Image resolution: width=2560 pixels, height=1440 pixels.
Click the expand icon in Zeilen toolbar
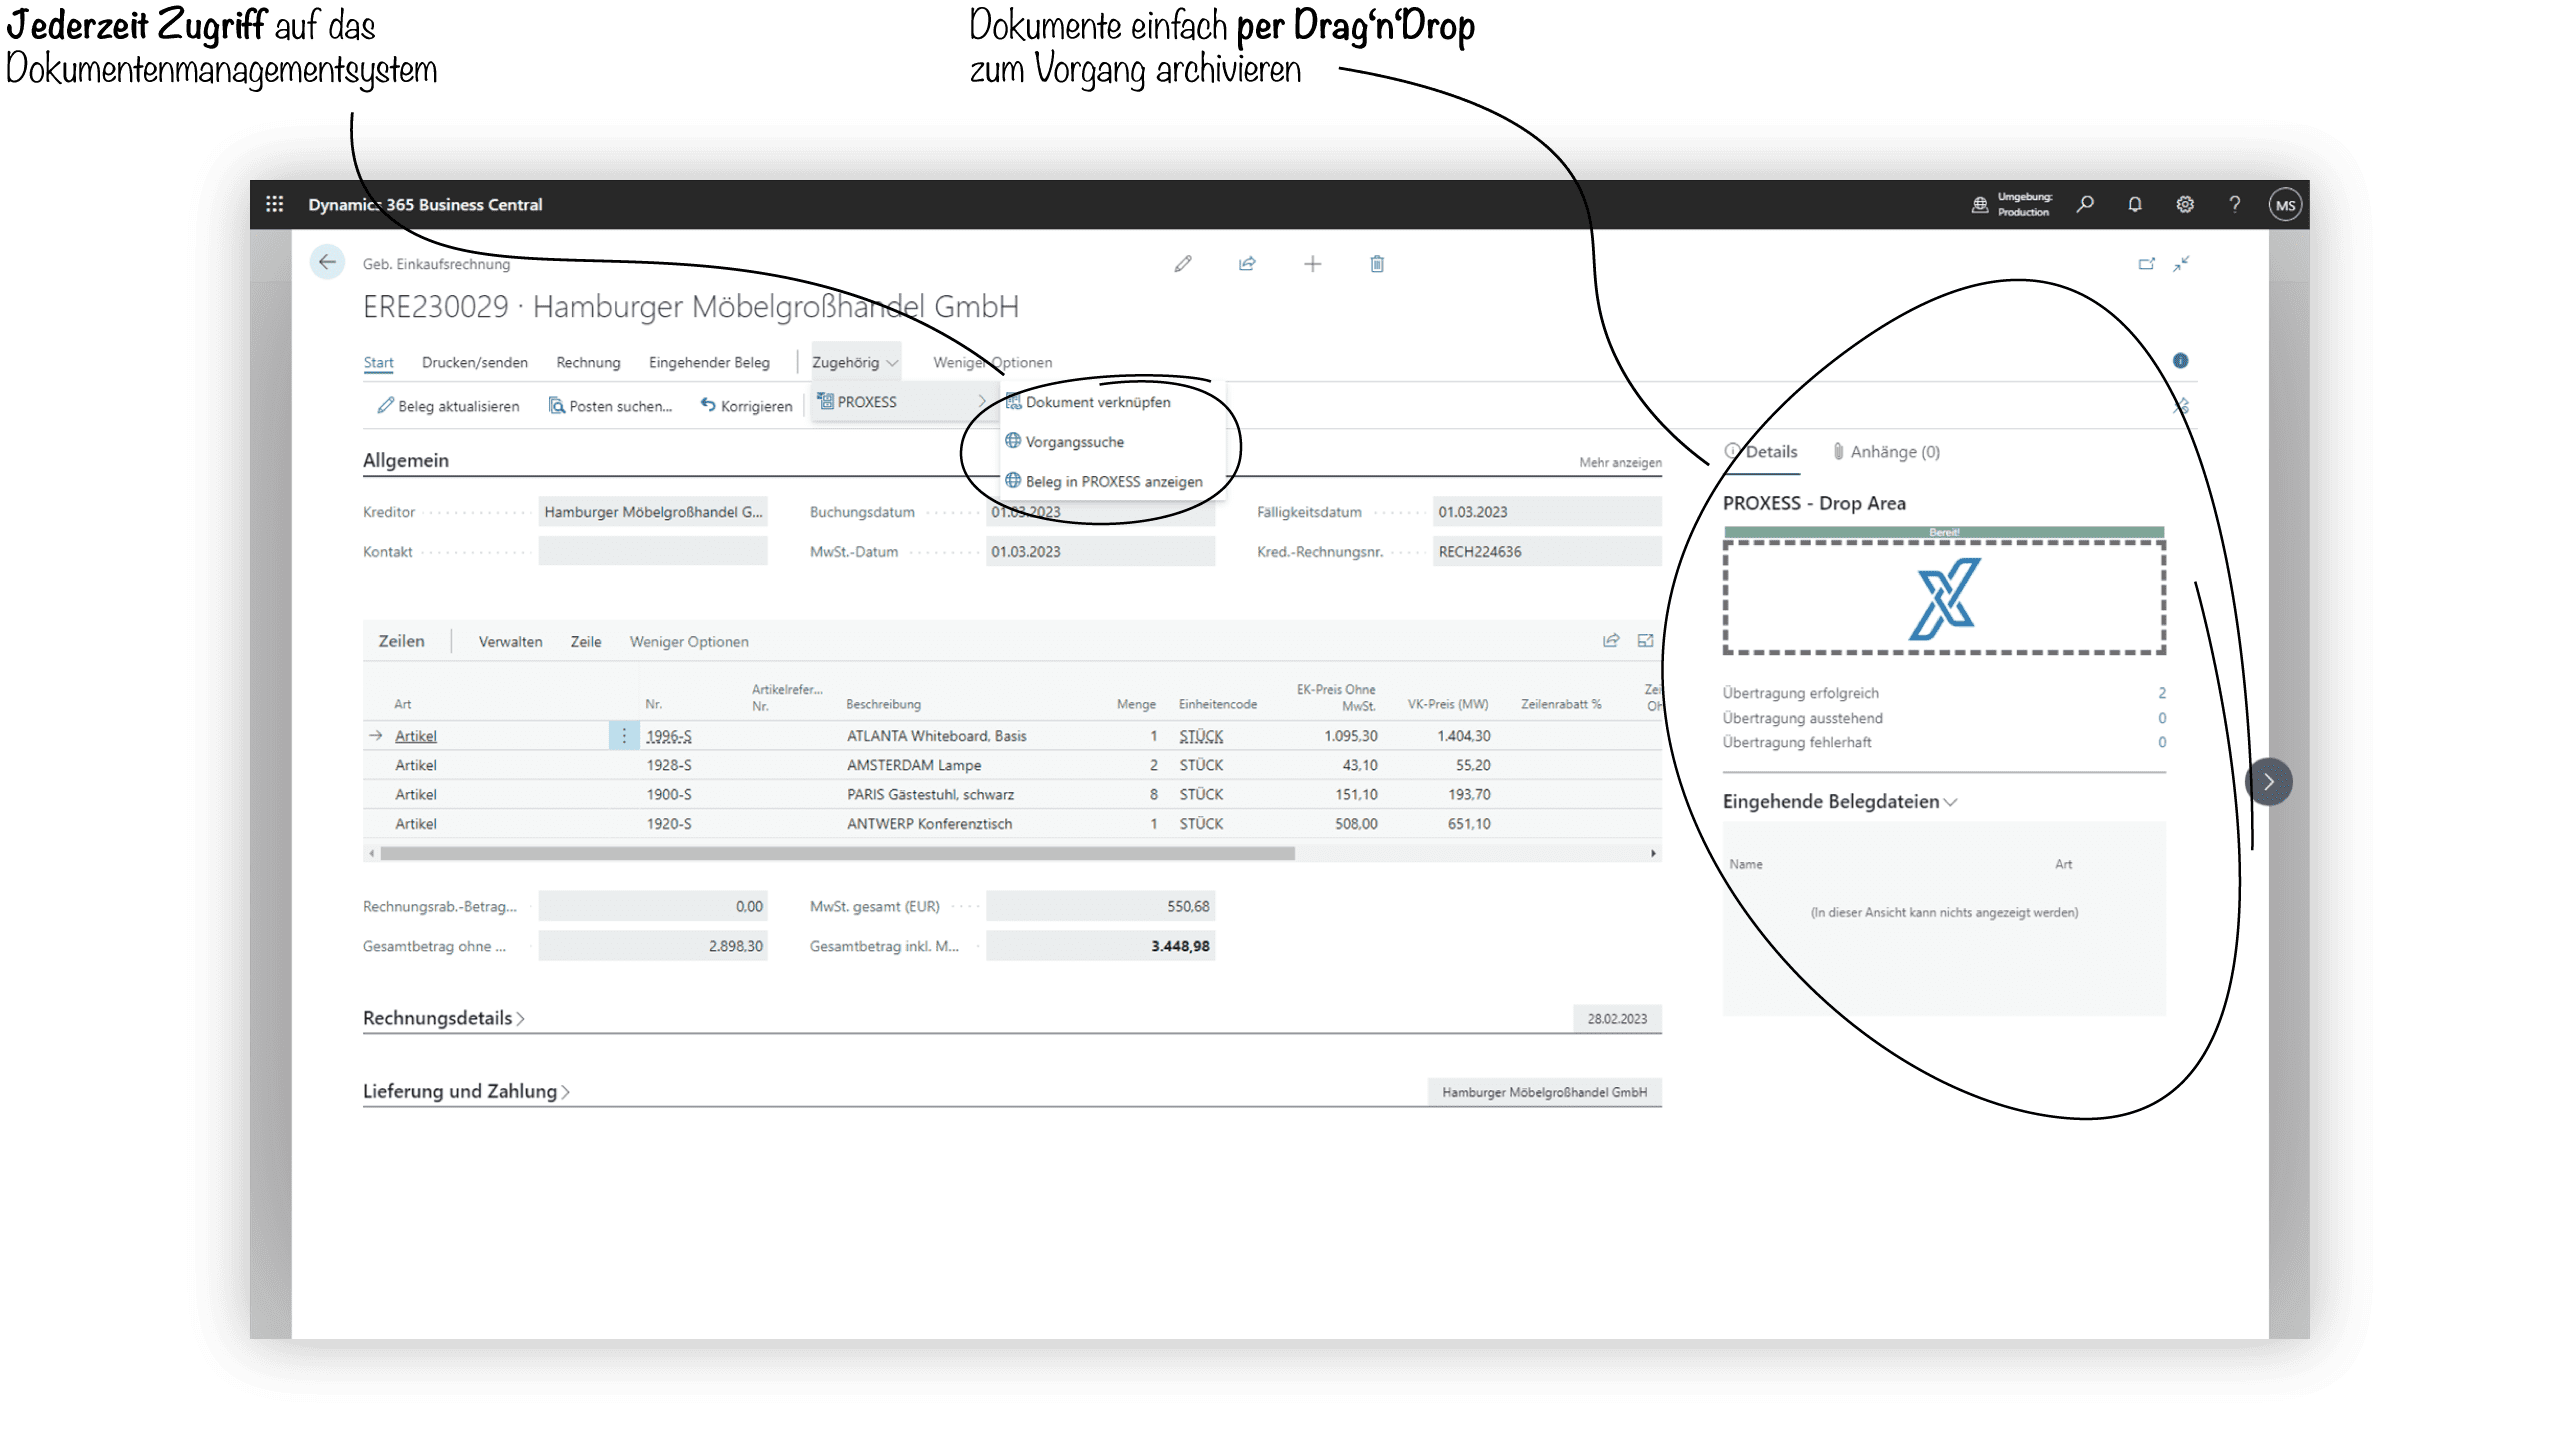coord(1645,641)
